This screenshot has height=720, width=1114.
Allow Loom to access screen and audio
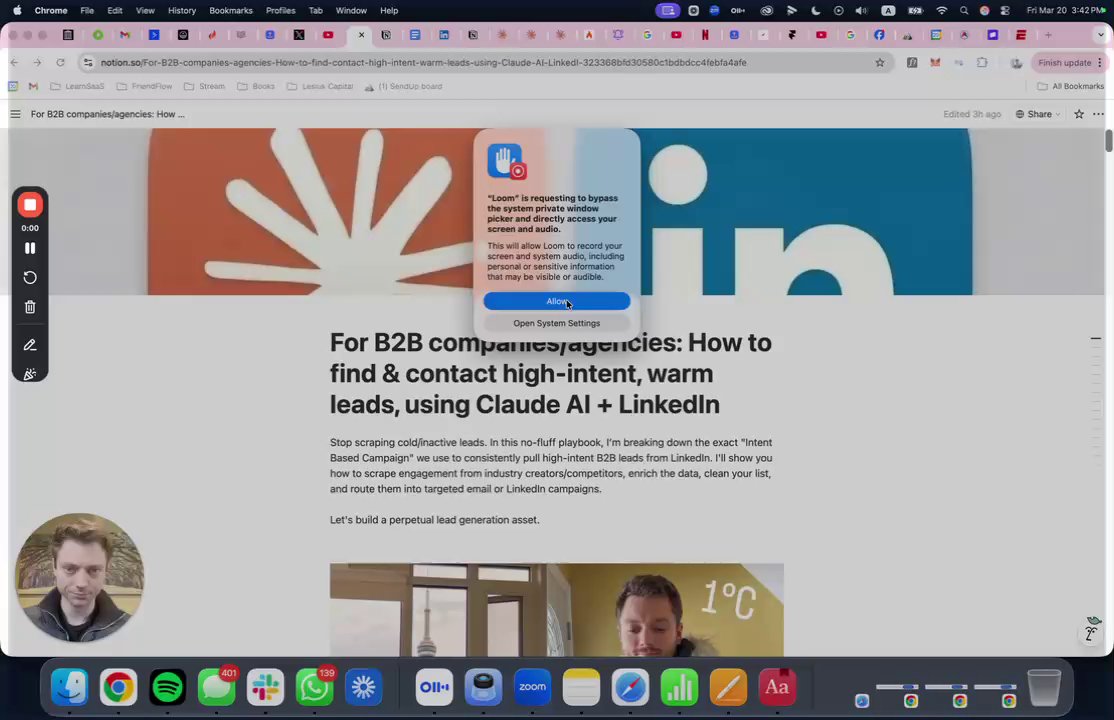tap(556, 301)
